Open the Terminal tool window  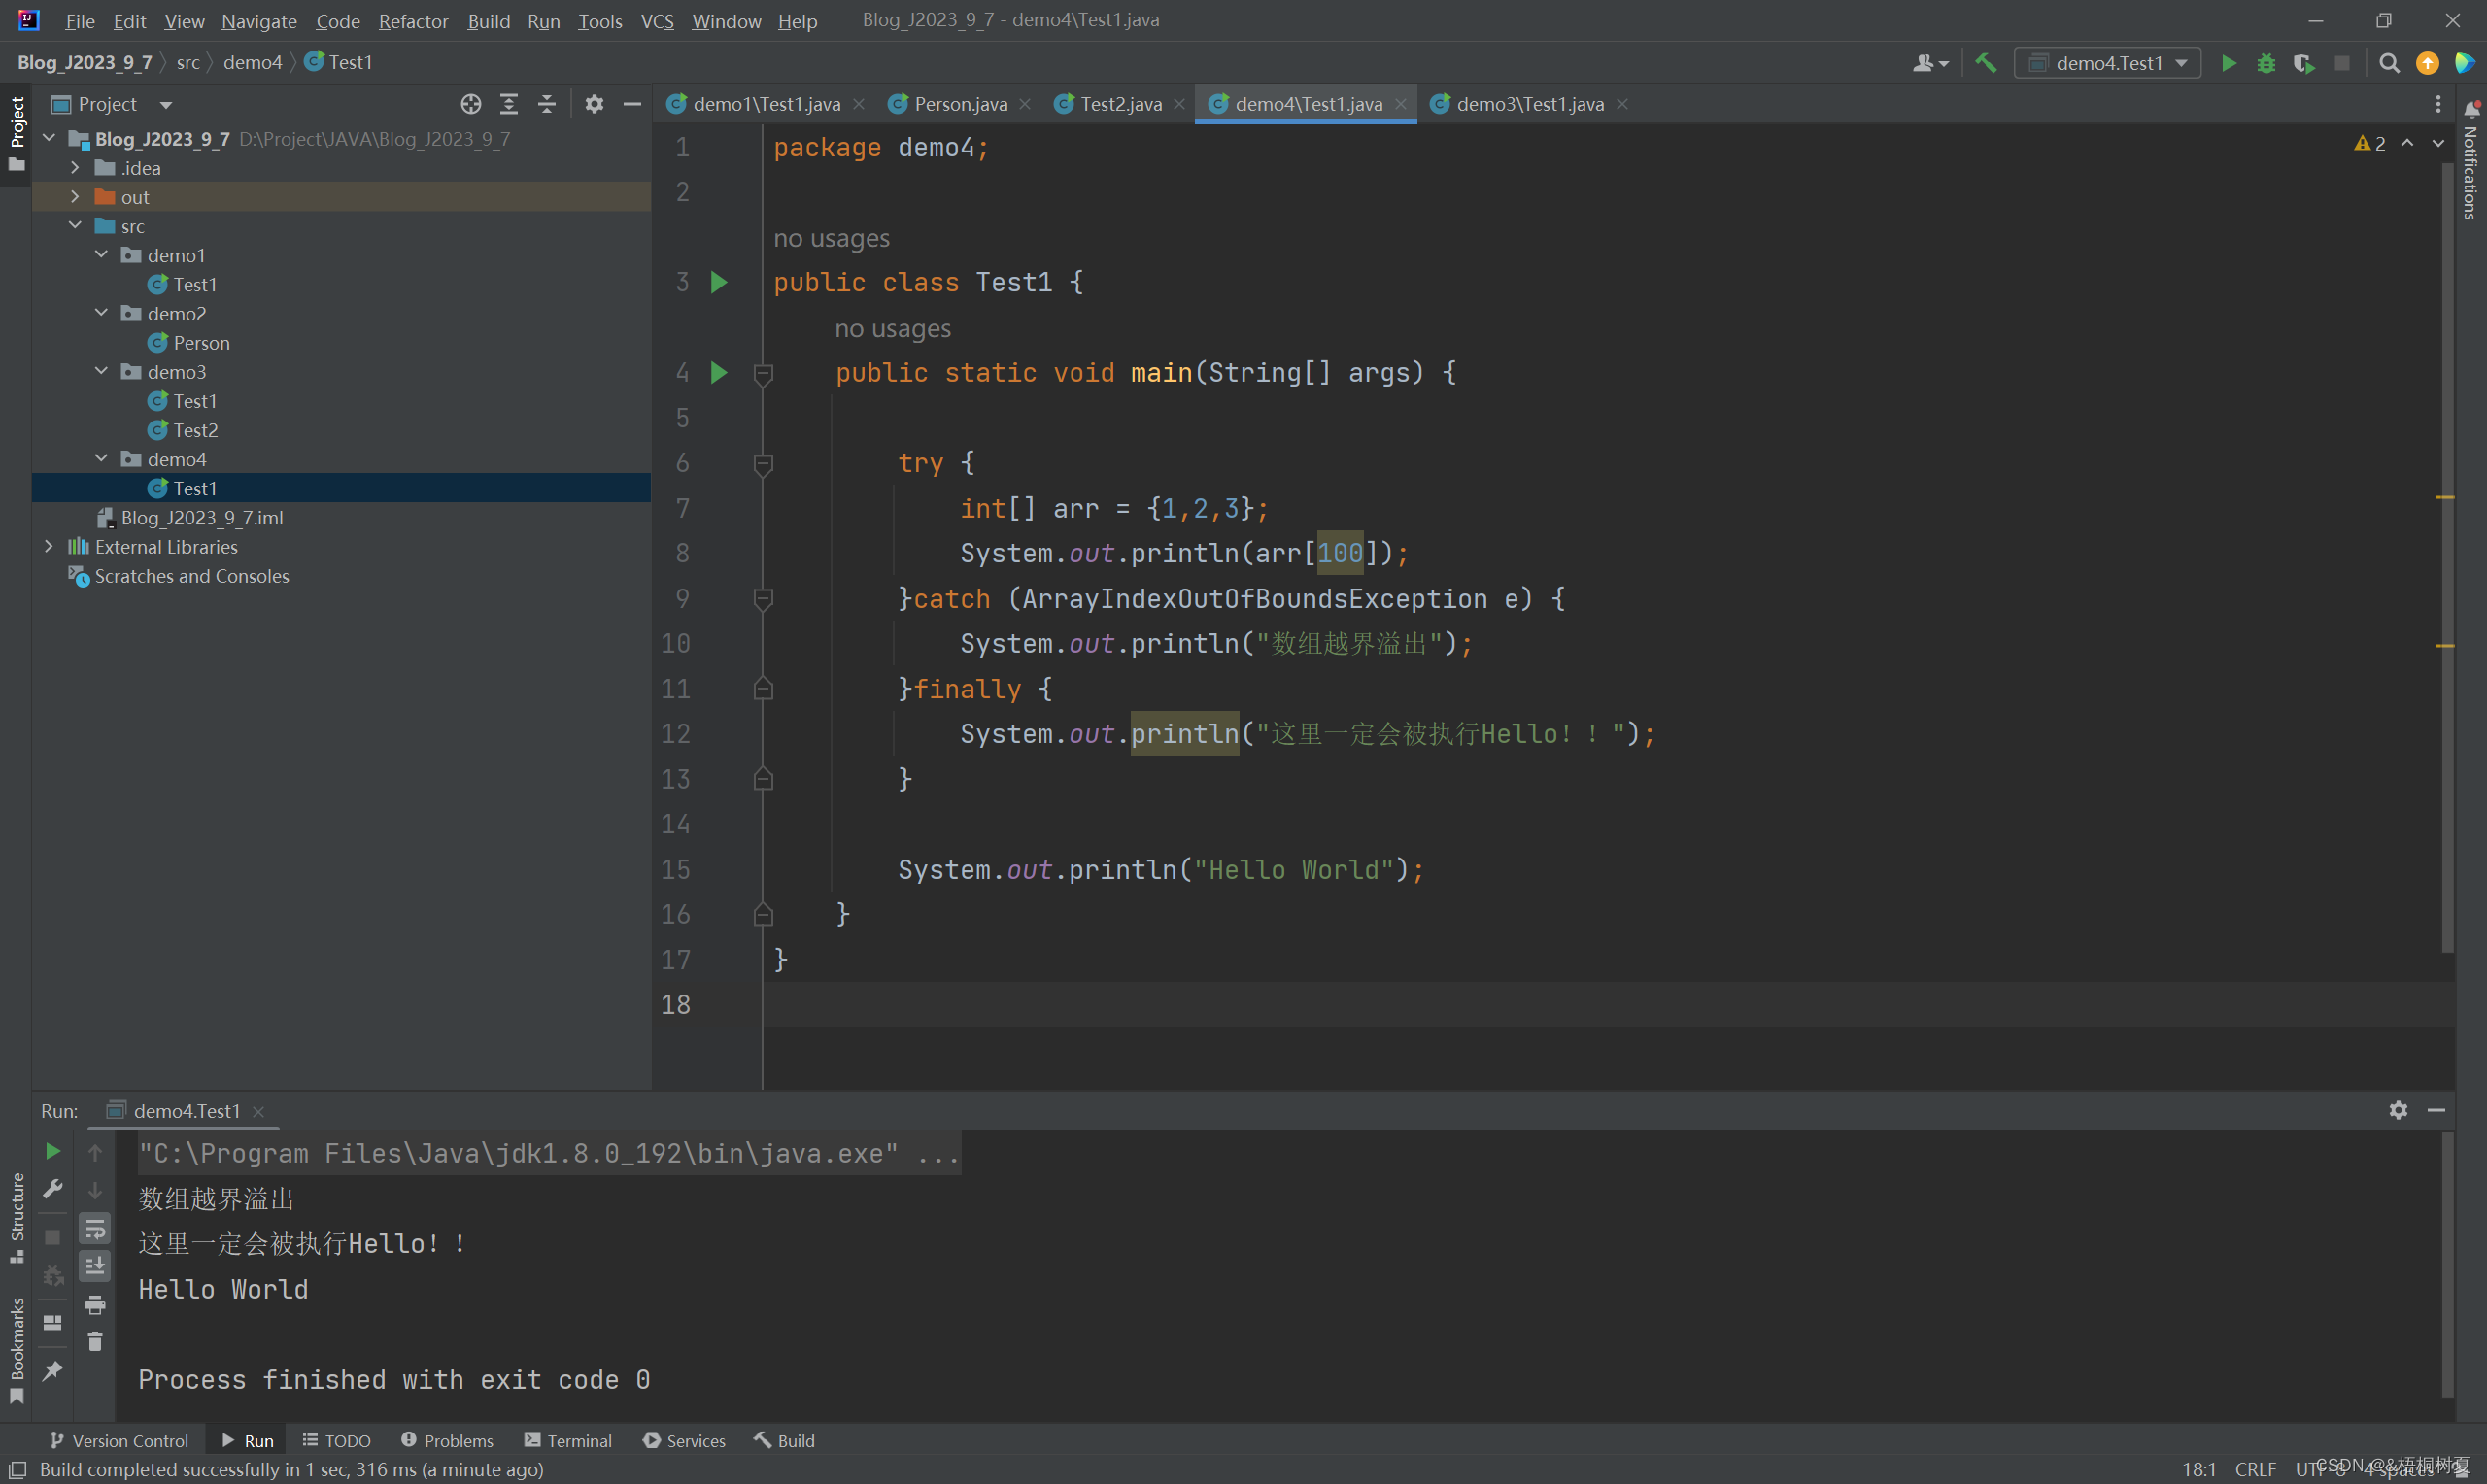(568, 1440)
